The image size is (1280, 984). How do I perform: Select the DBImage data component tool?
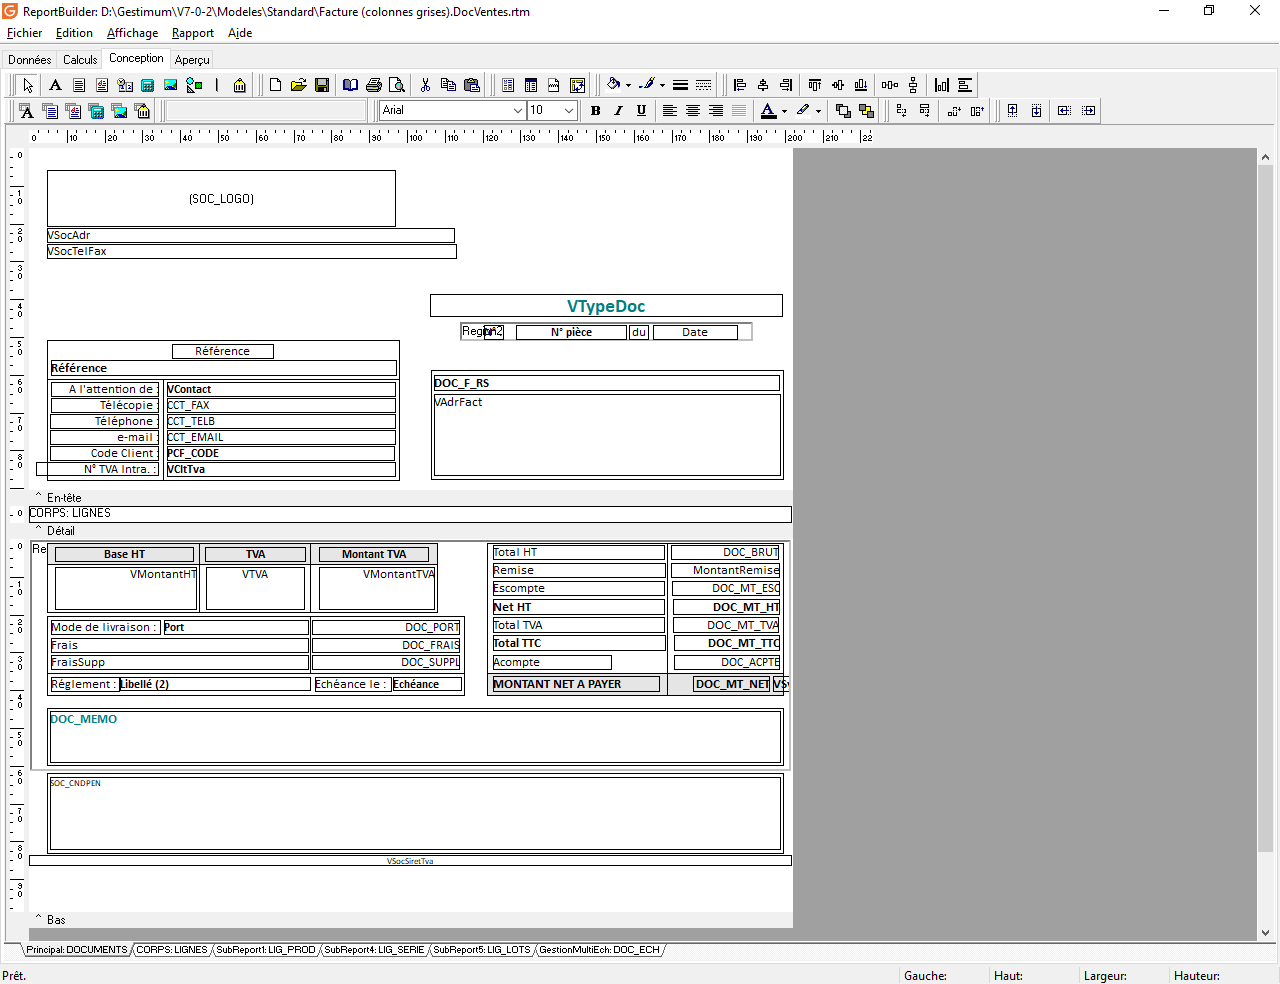point(119,111)
